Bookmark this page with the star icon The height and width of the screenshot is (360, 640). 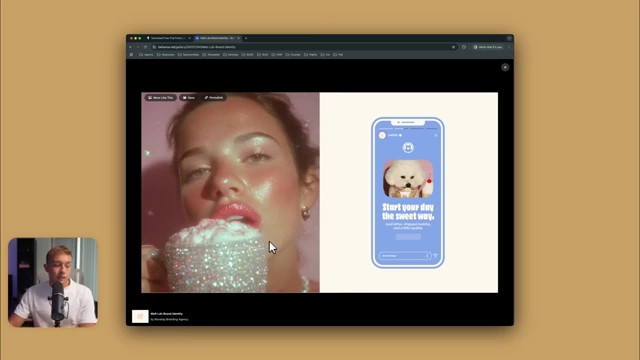(x=453, y=47)
